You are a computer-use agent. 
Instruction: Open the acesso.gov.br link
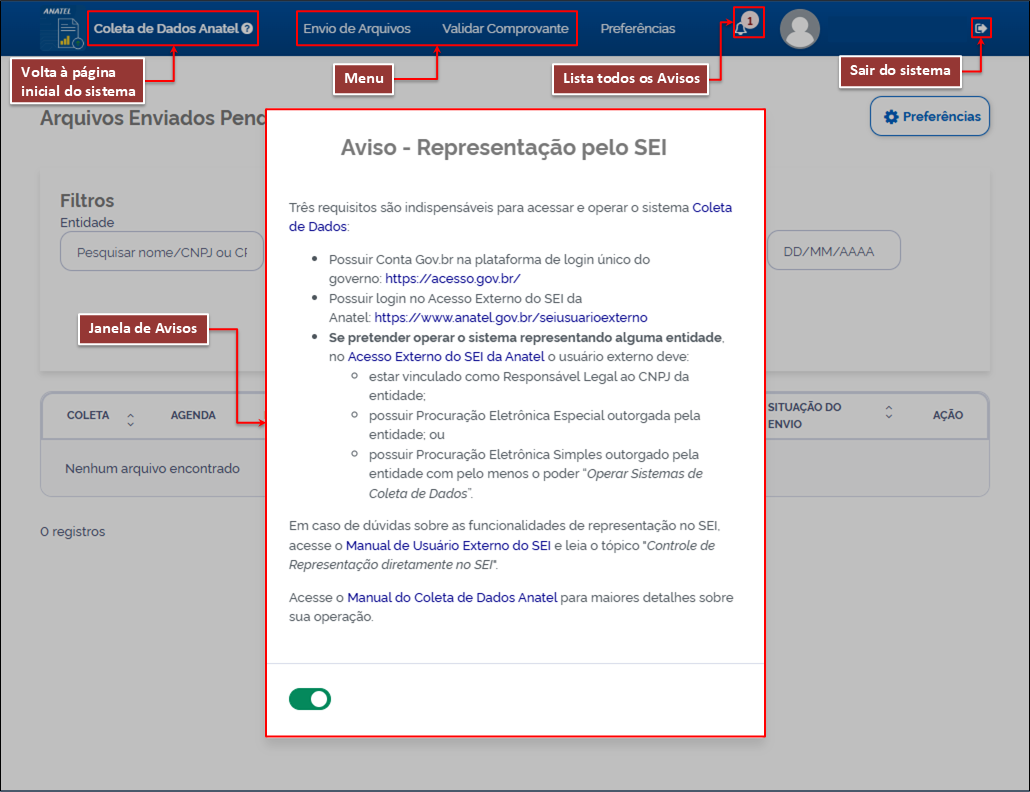click(x=452, y=279)
